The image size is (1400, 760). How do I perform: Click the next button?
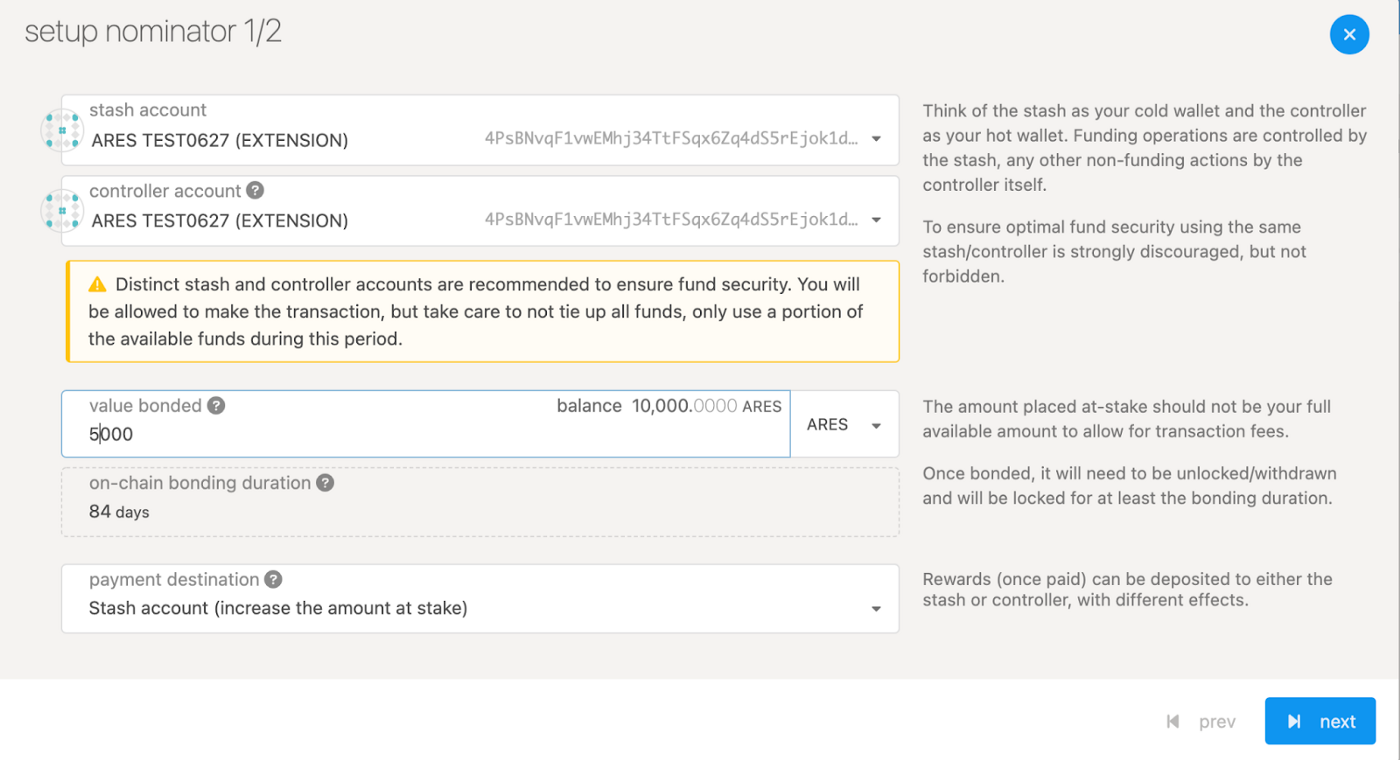point(1320,721)
